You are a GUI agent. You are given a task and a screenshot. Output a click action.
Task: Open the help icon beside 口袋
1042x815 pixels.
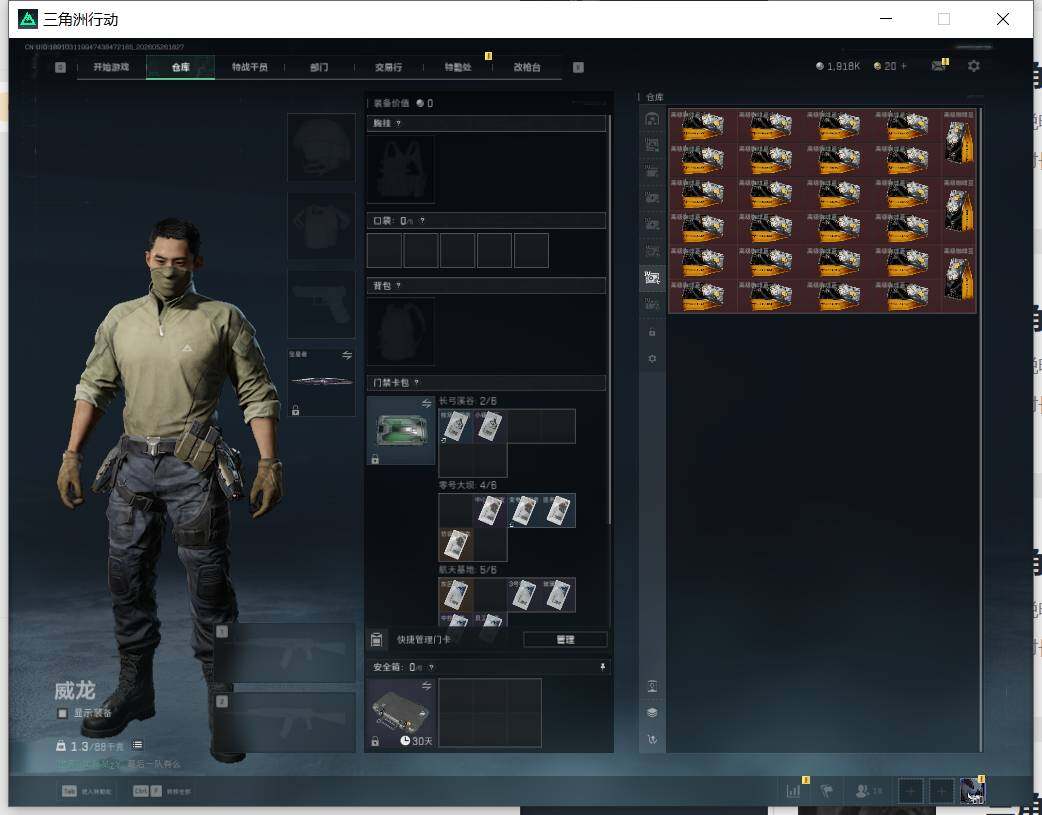pos(422,221)
